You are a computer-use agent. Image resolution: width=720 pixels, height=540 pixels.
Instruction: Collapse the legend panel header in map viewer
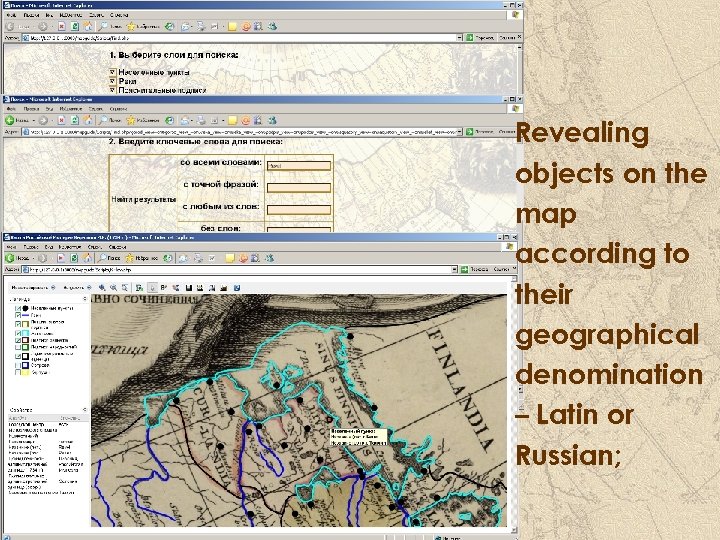click(84, 299)
